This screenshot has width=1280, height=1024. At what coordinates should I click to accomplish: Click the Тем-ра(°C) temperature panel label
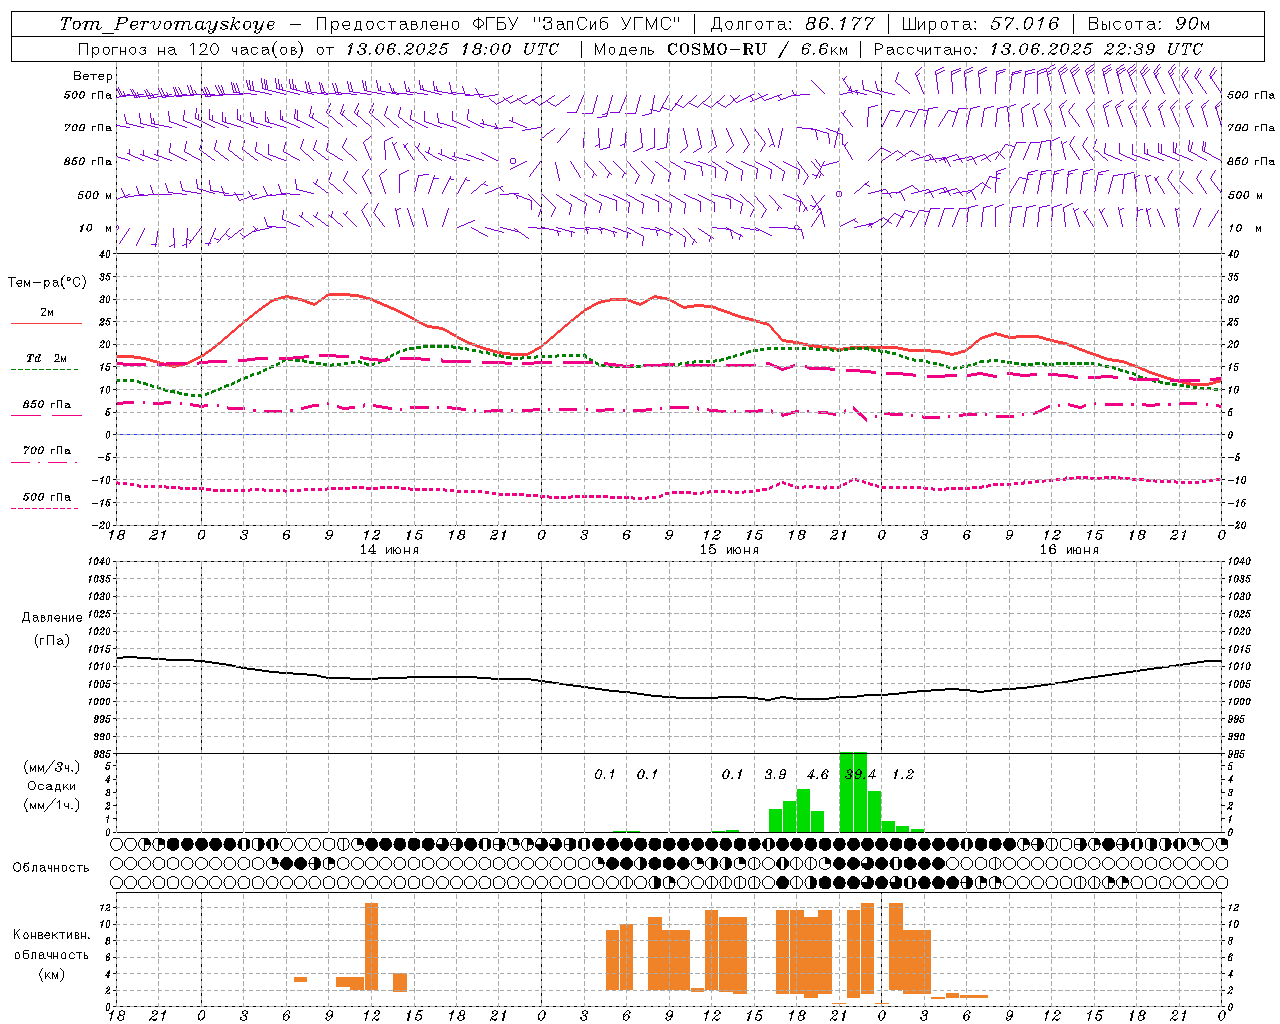47,283
